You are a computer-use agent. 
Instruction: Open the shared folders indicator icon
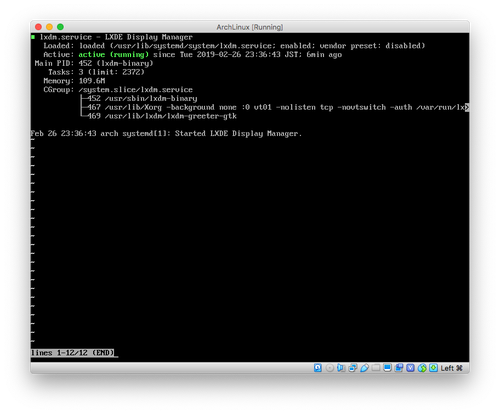(x=376, y=368)
